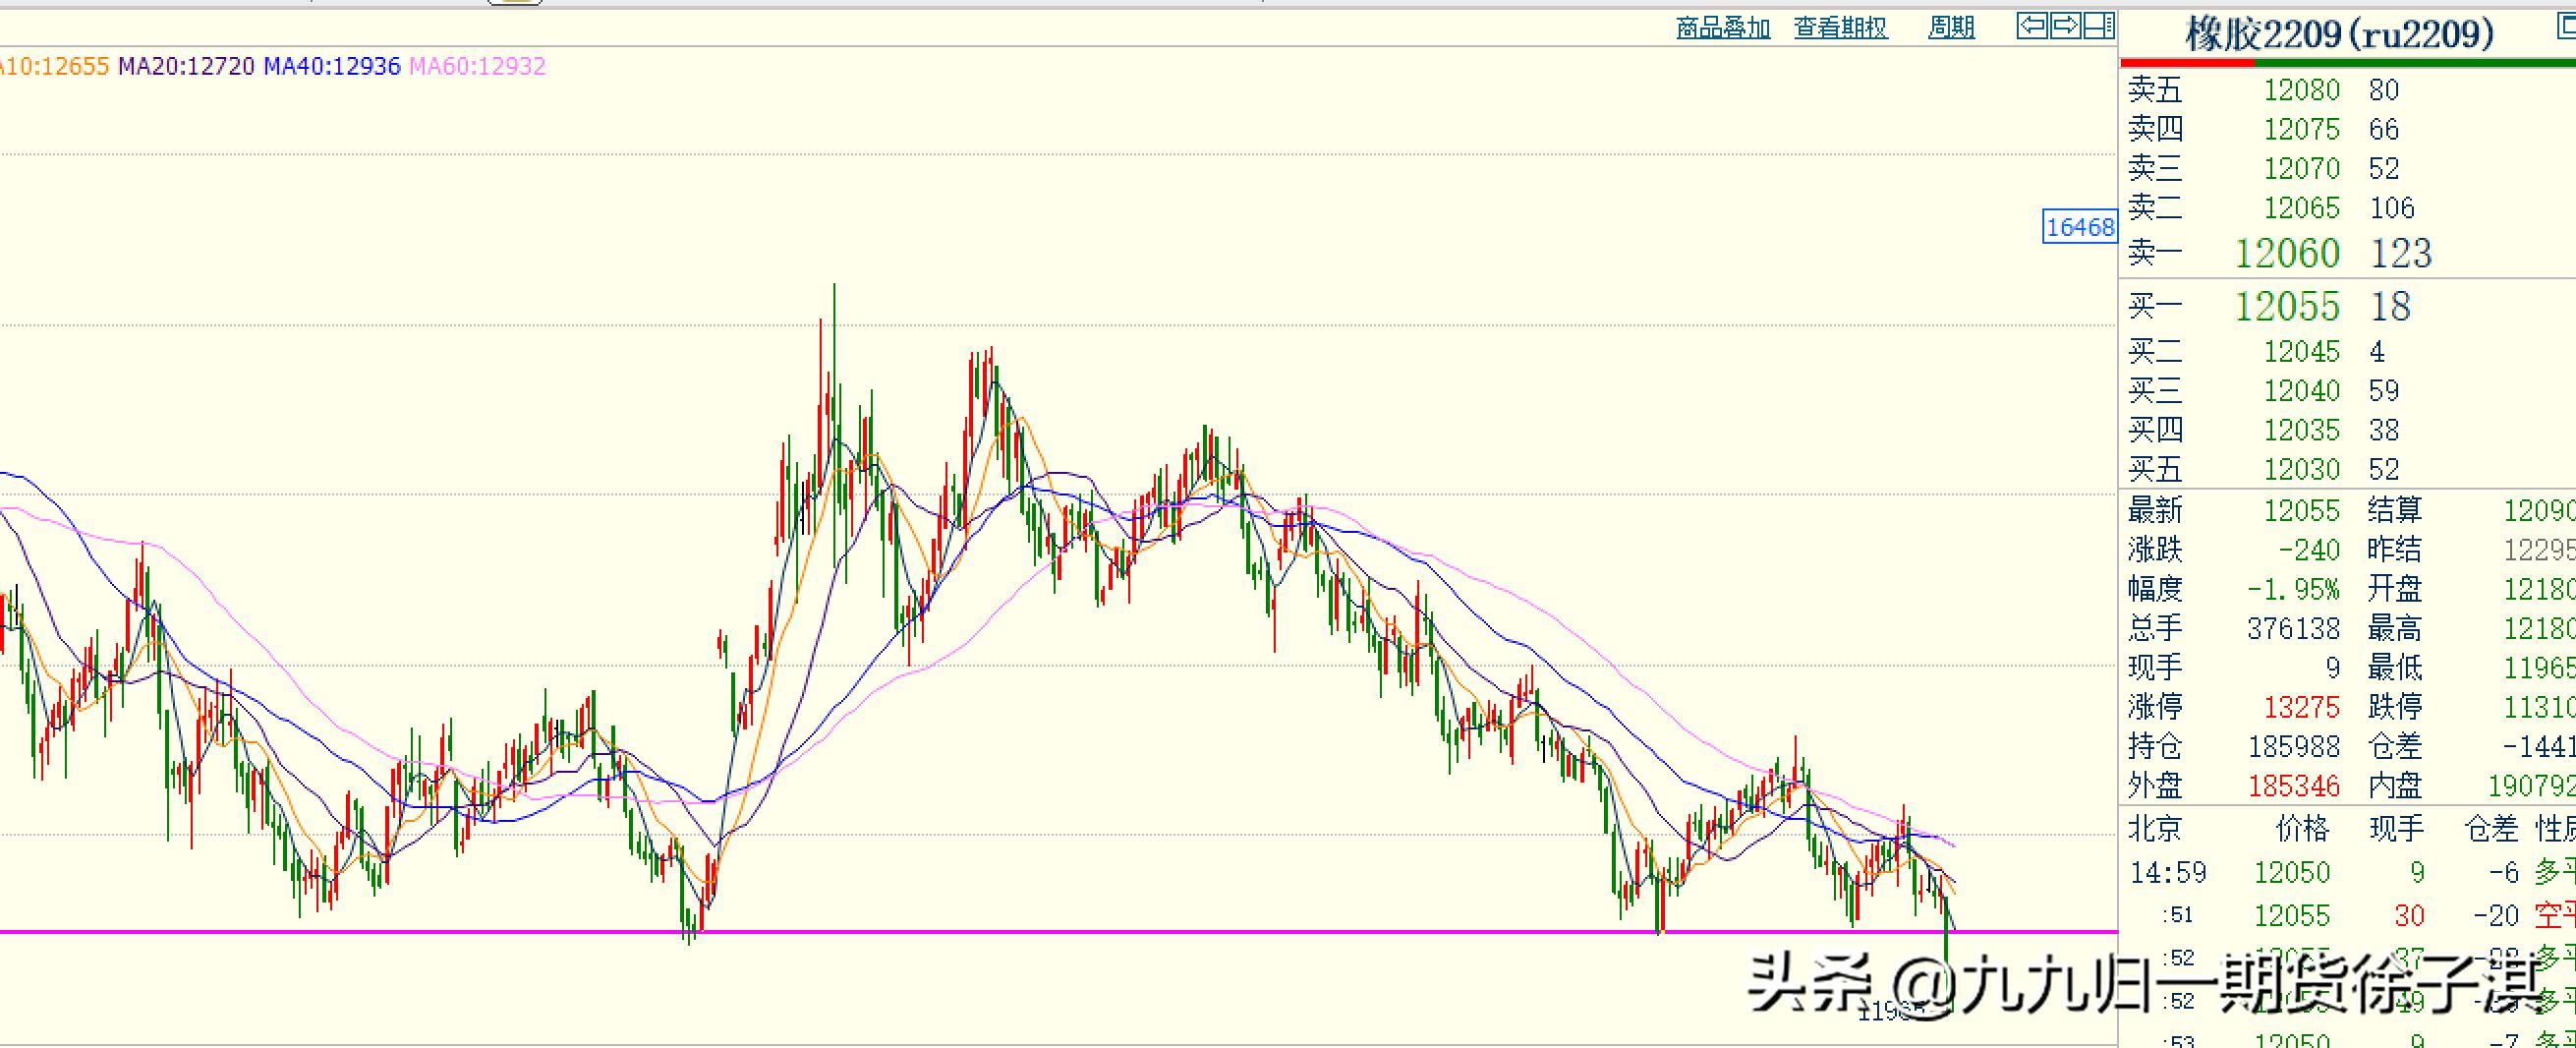Click the 买四 price 12035
Screen dimensions: 2576x1048
click(2302, 431)
